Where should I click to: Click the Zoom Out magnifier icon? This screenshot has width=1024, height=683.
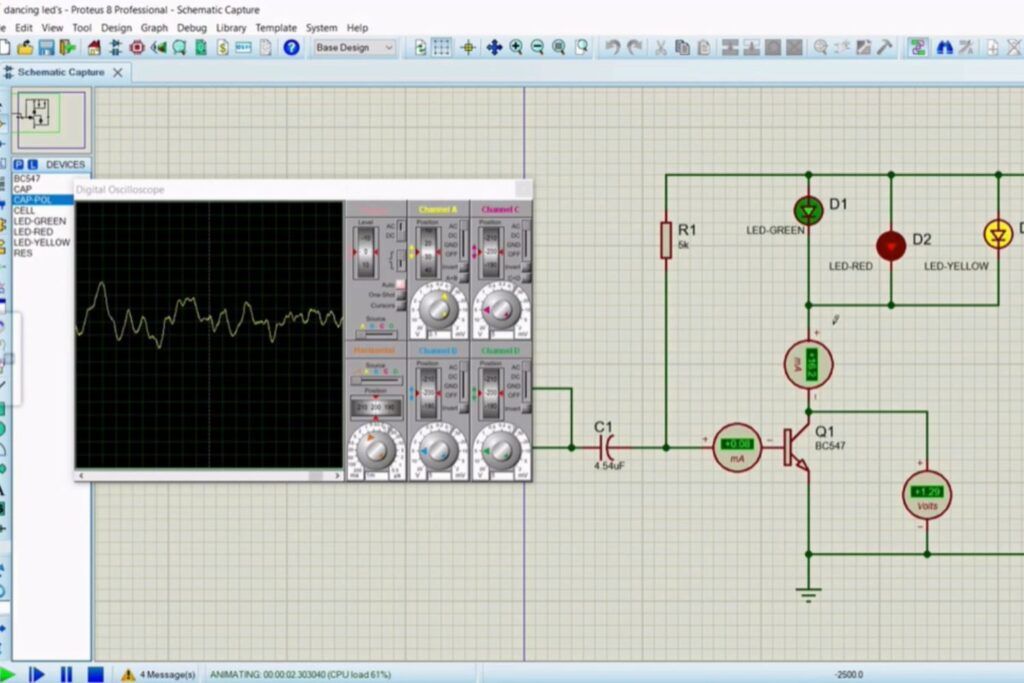537,47
